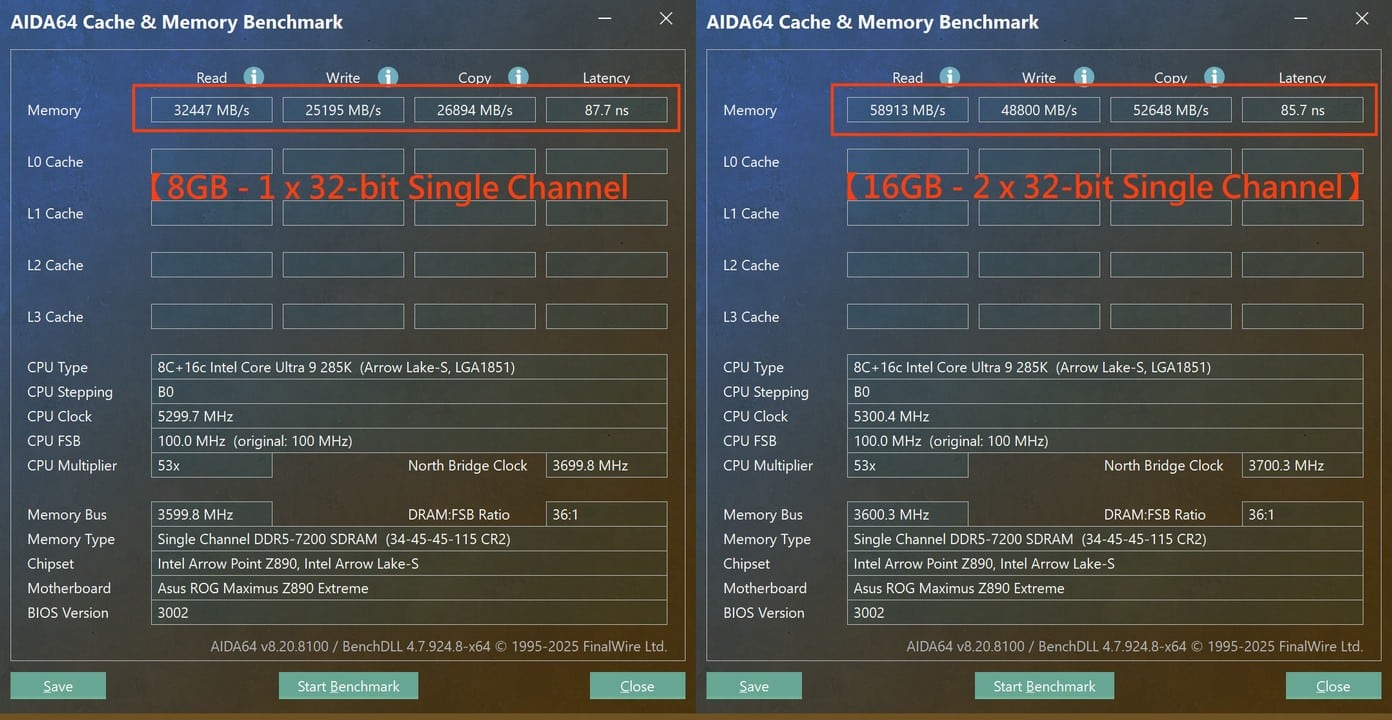
Task: Click Close button at bottom of left window
Action: click(637, 686)
